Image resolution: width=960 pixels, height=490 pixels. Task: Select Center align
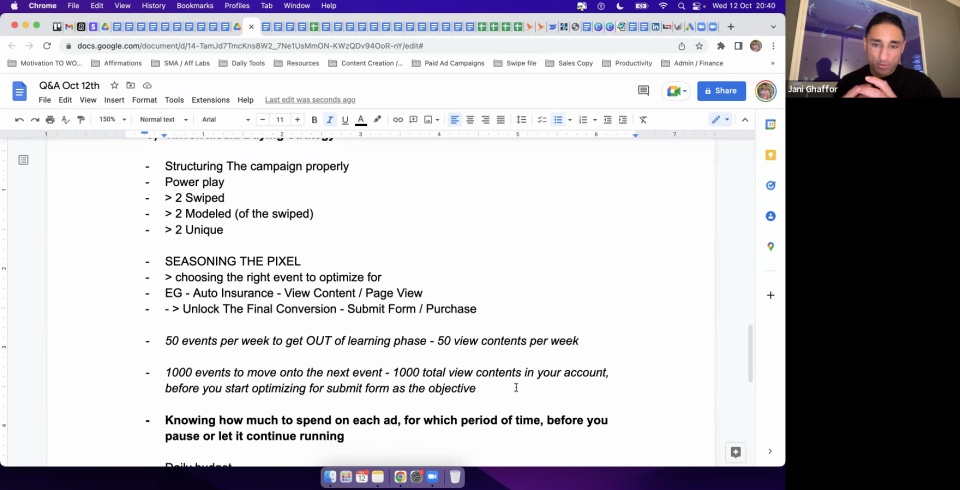(470, 119)
